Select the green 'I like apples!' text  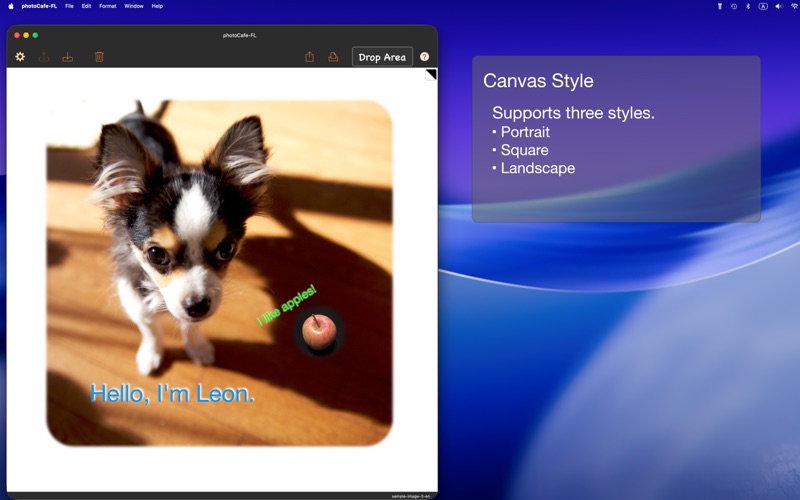pyautogui.click(x=286, y=305)
